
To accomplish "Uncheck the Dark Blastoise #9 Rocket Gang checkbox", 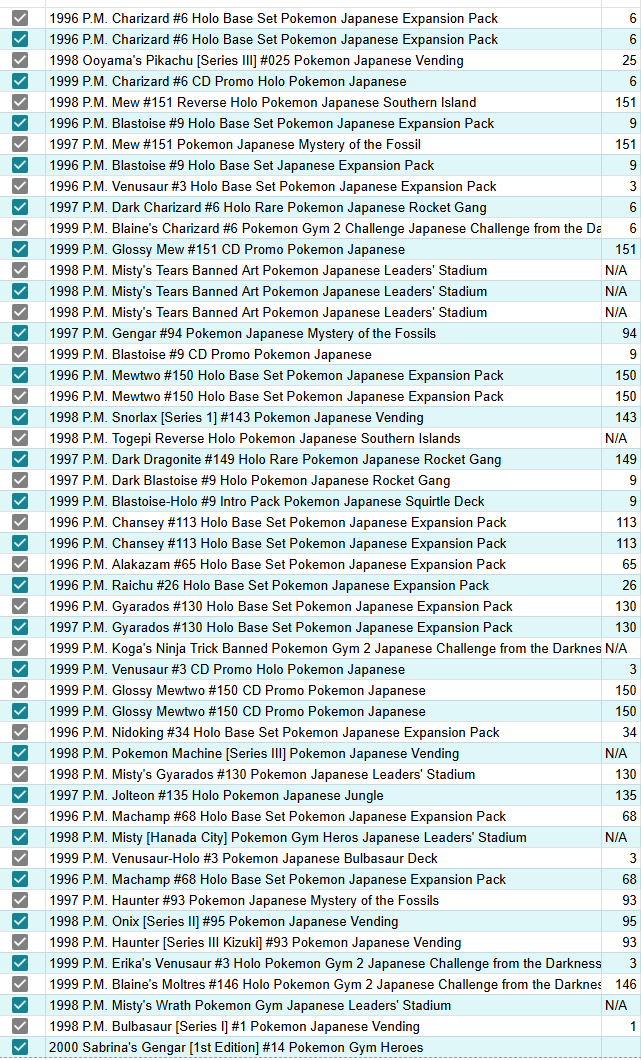I will 20,480.
